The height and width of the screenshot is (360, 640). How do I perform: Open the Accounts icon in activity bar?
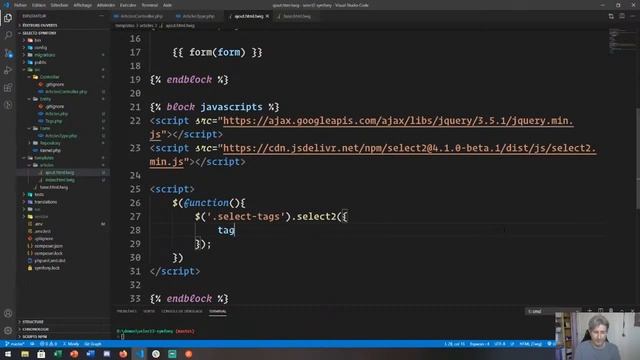point(8,313)
